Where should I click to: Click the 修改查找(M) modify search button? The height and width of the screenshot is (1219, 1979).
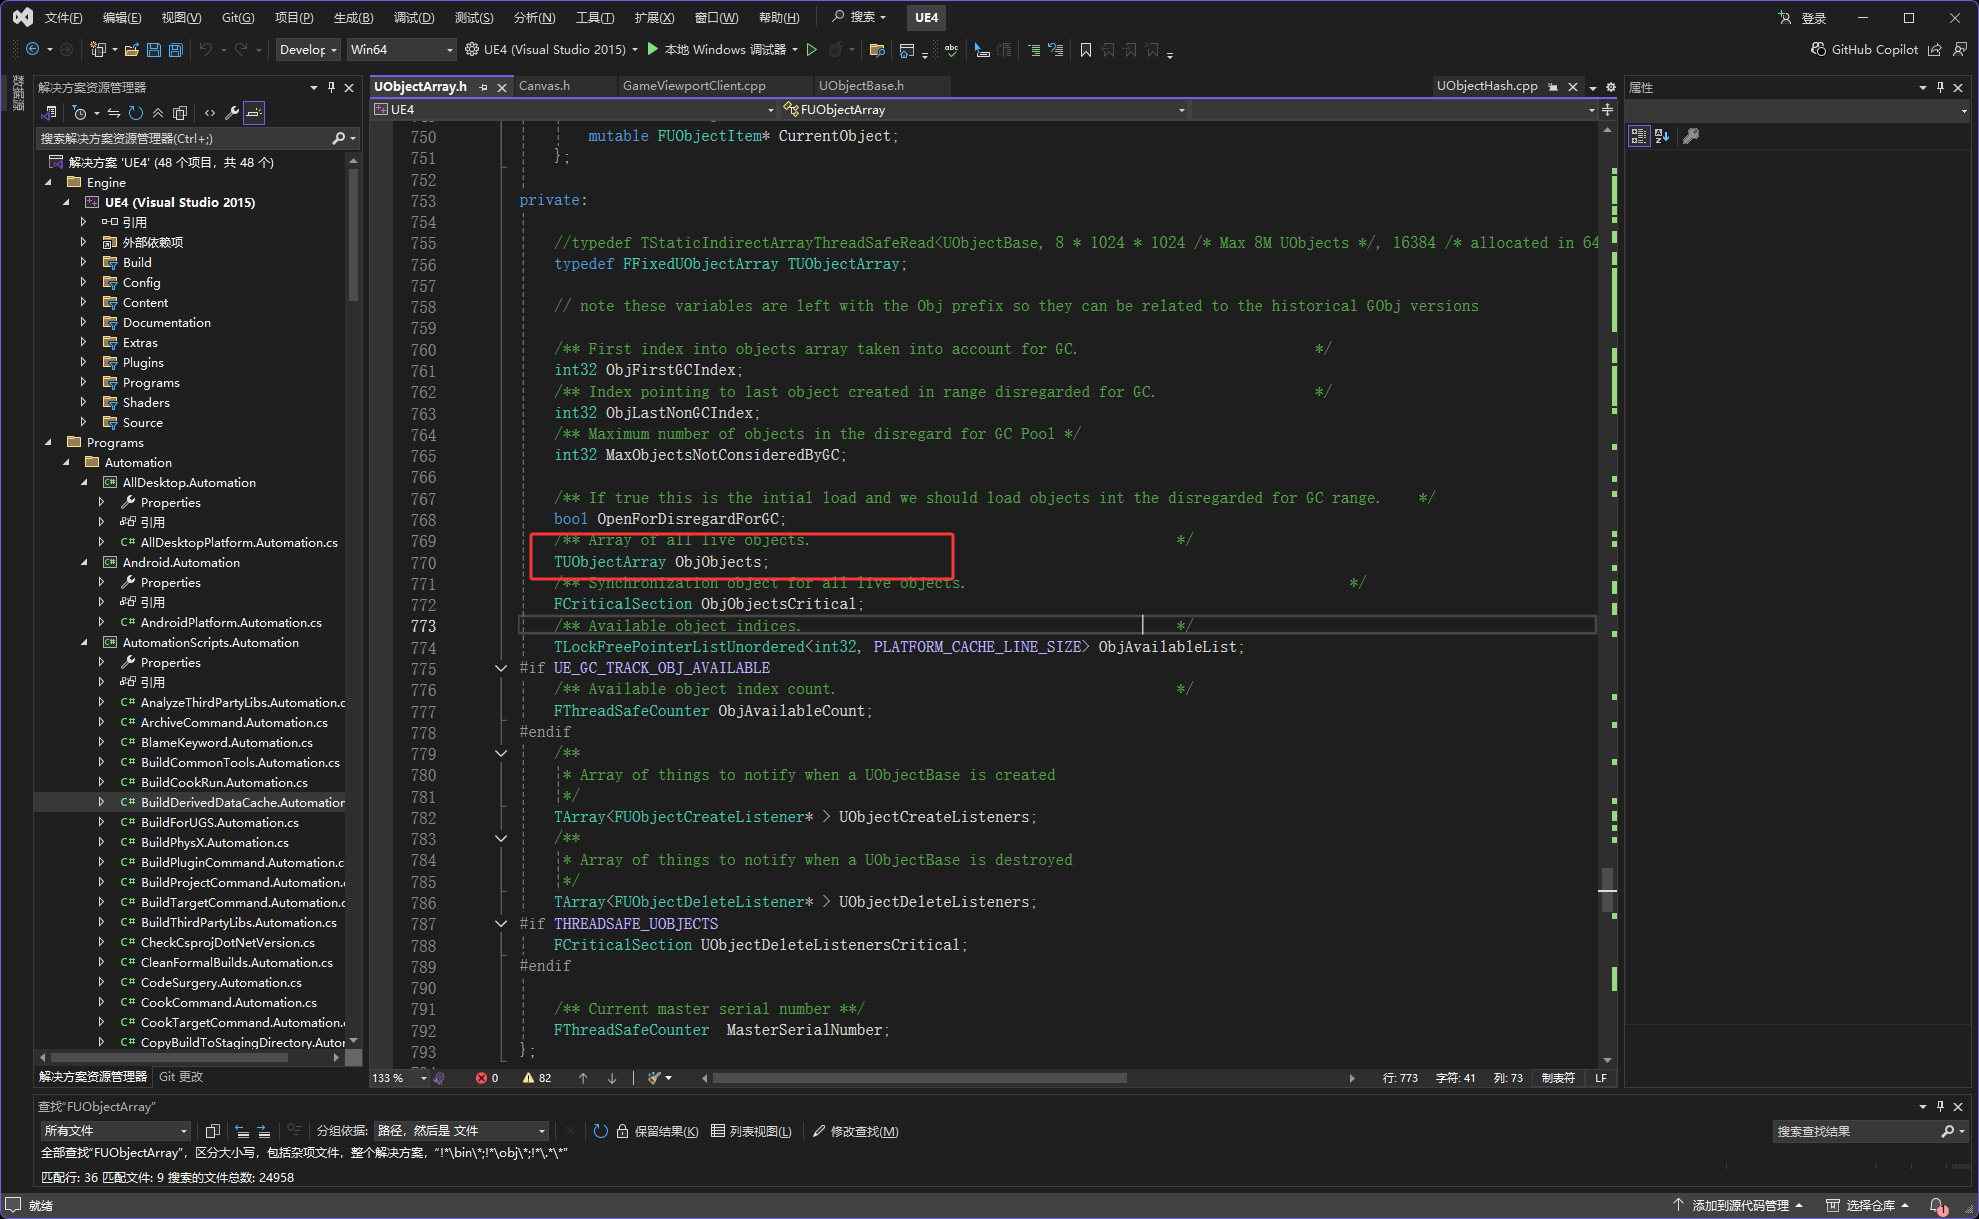(855, 1131)
